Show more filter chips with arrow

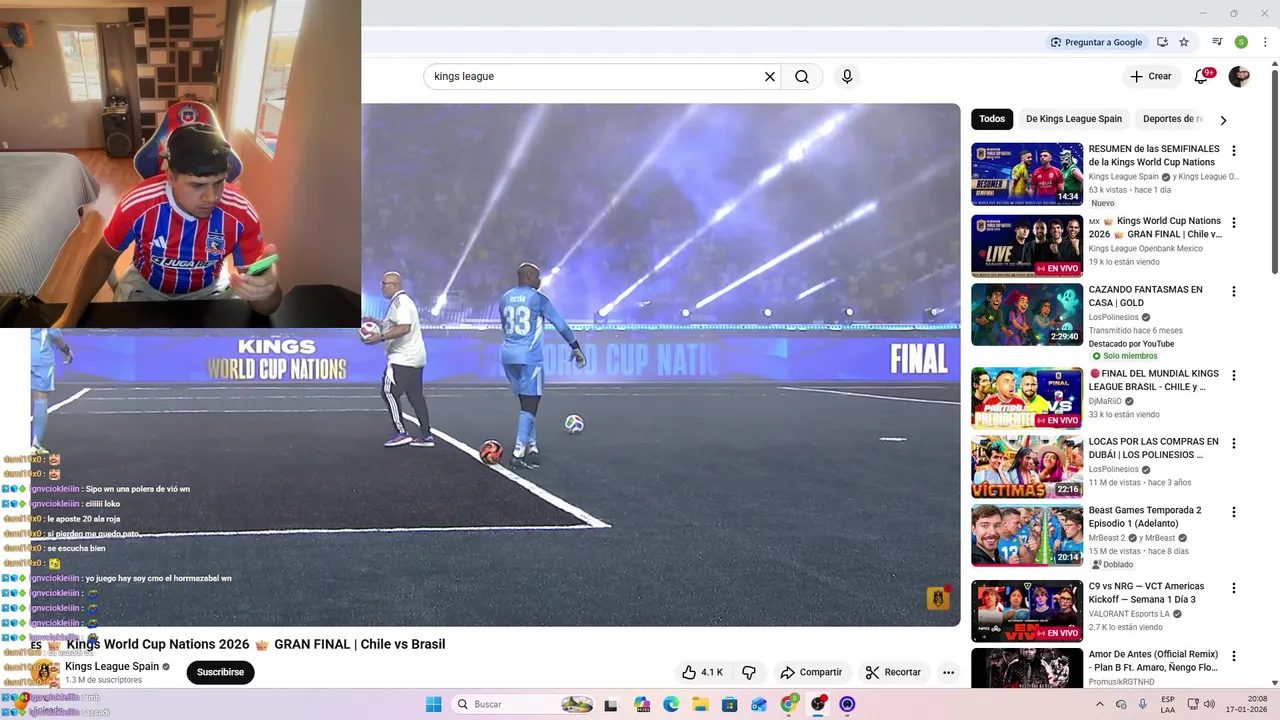coord(1223,120)
